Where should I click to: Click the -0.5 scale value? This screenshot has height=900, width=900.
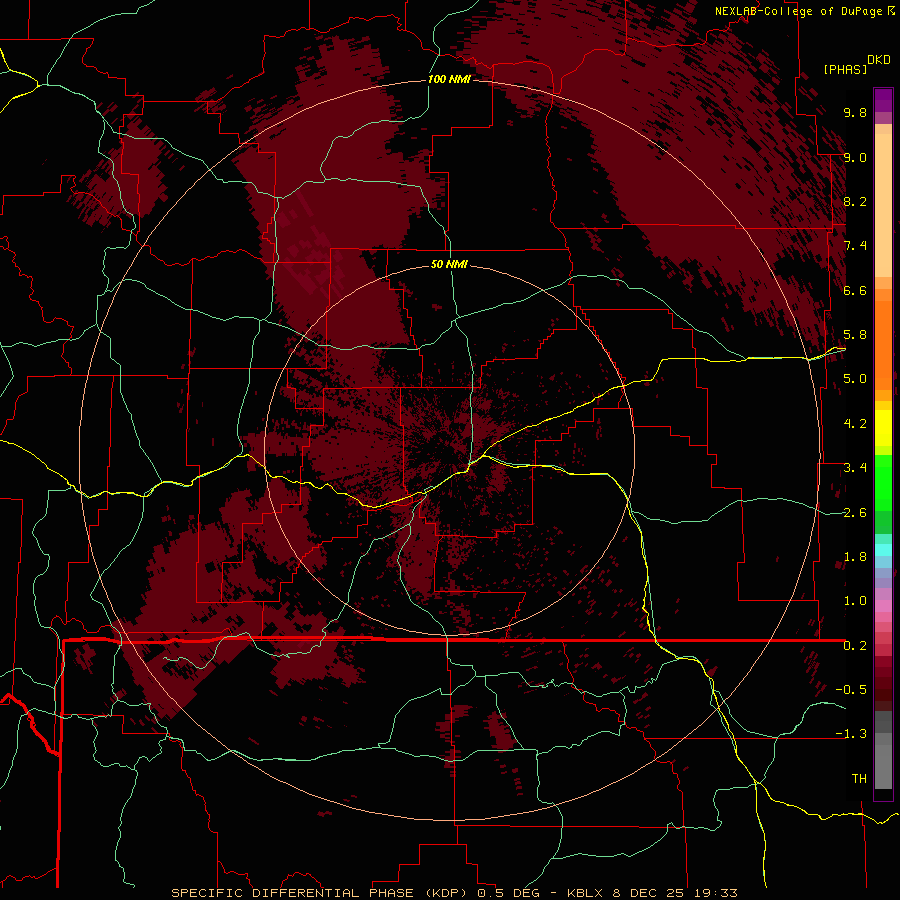851,690
